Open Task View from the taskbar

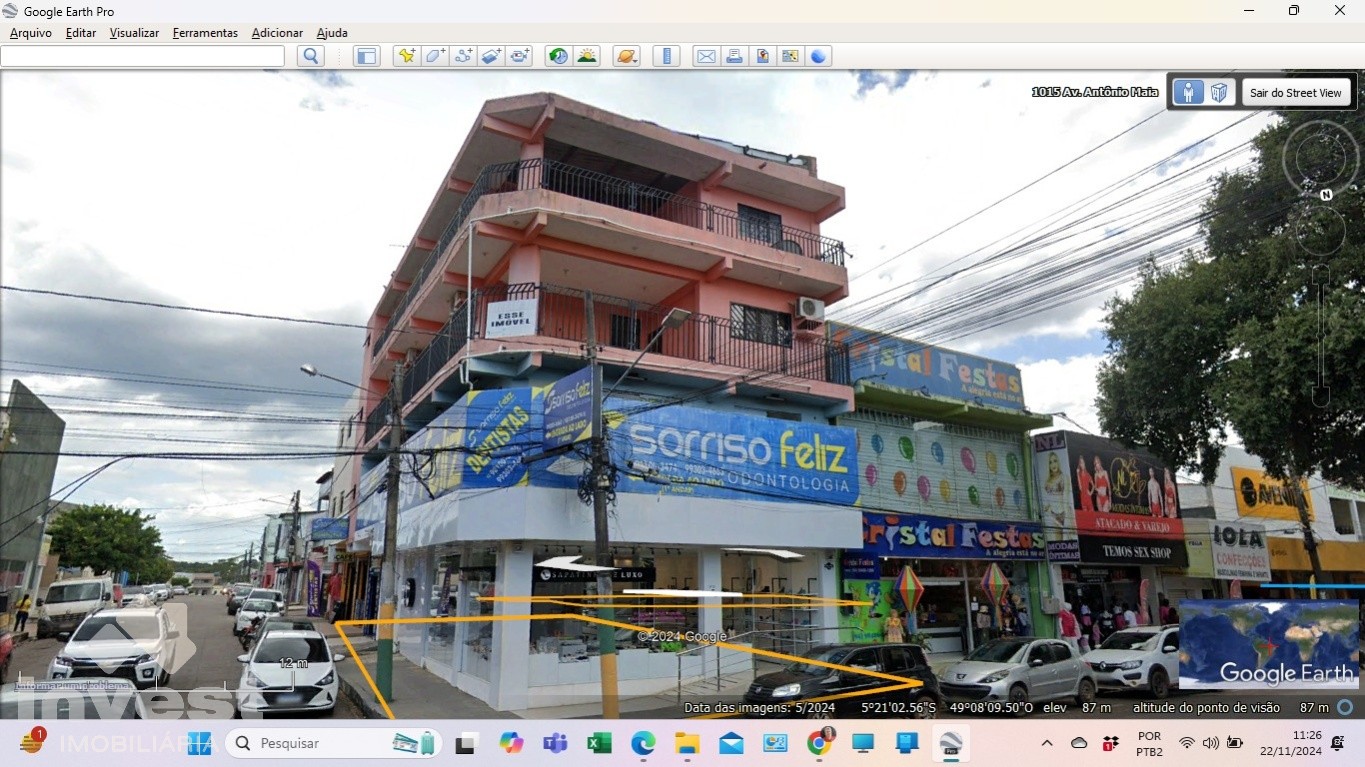pos(466,743)
